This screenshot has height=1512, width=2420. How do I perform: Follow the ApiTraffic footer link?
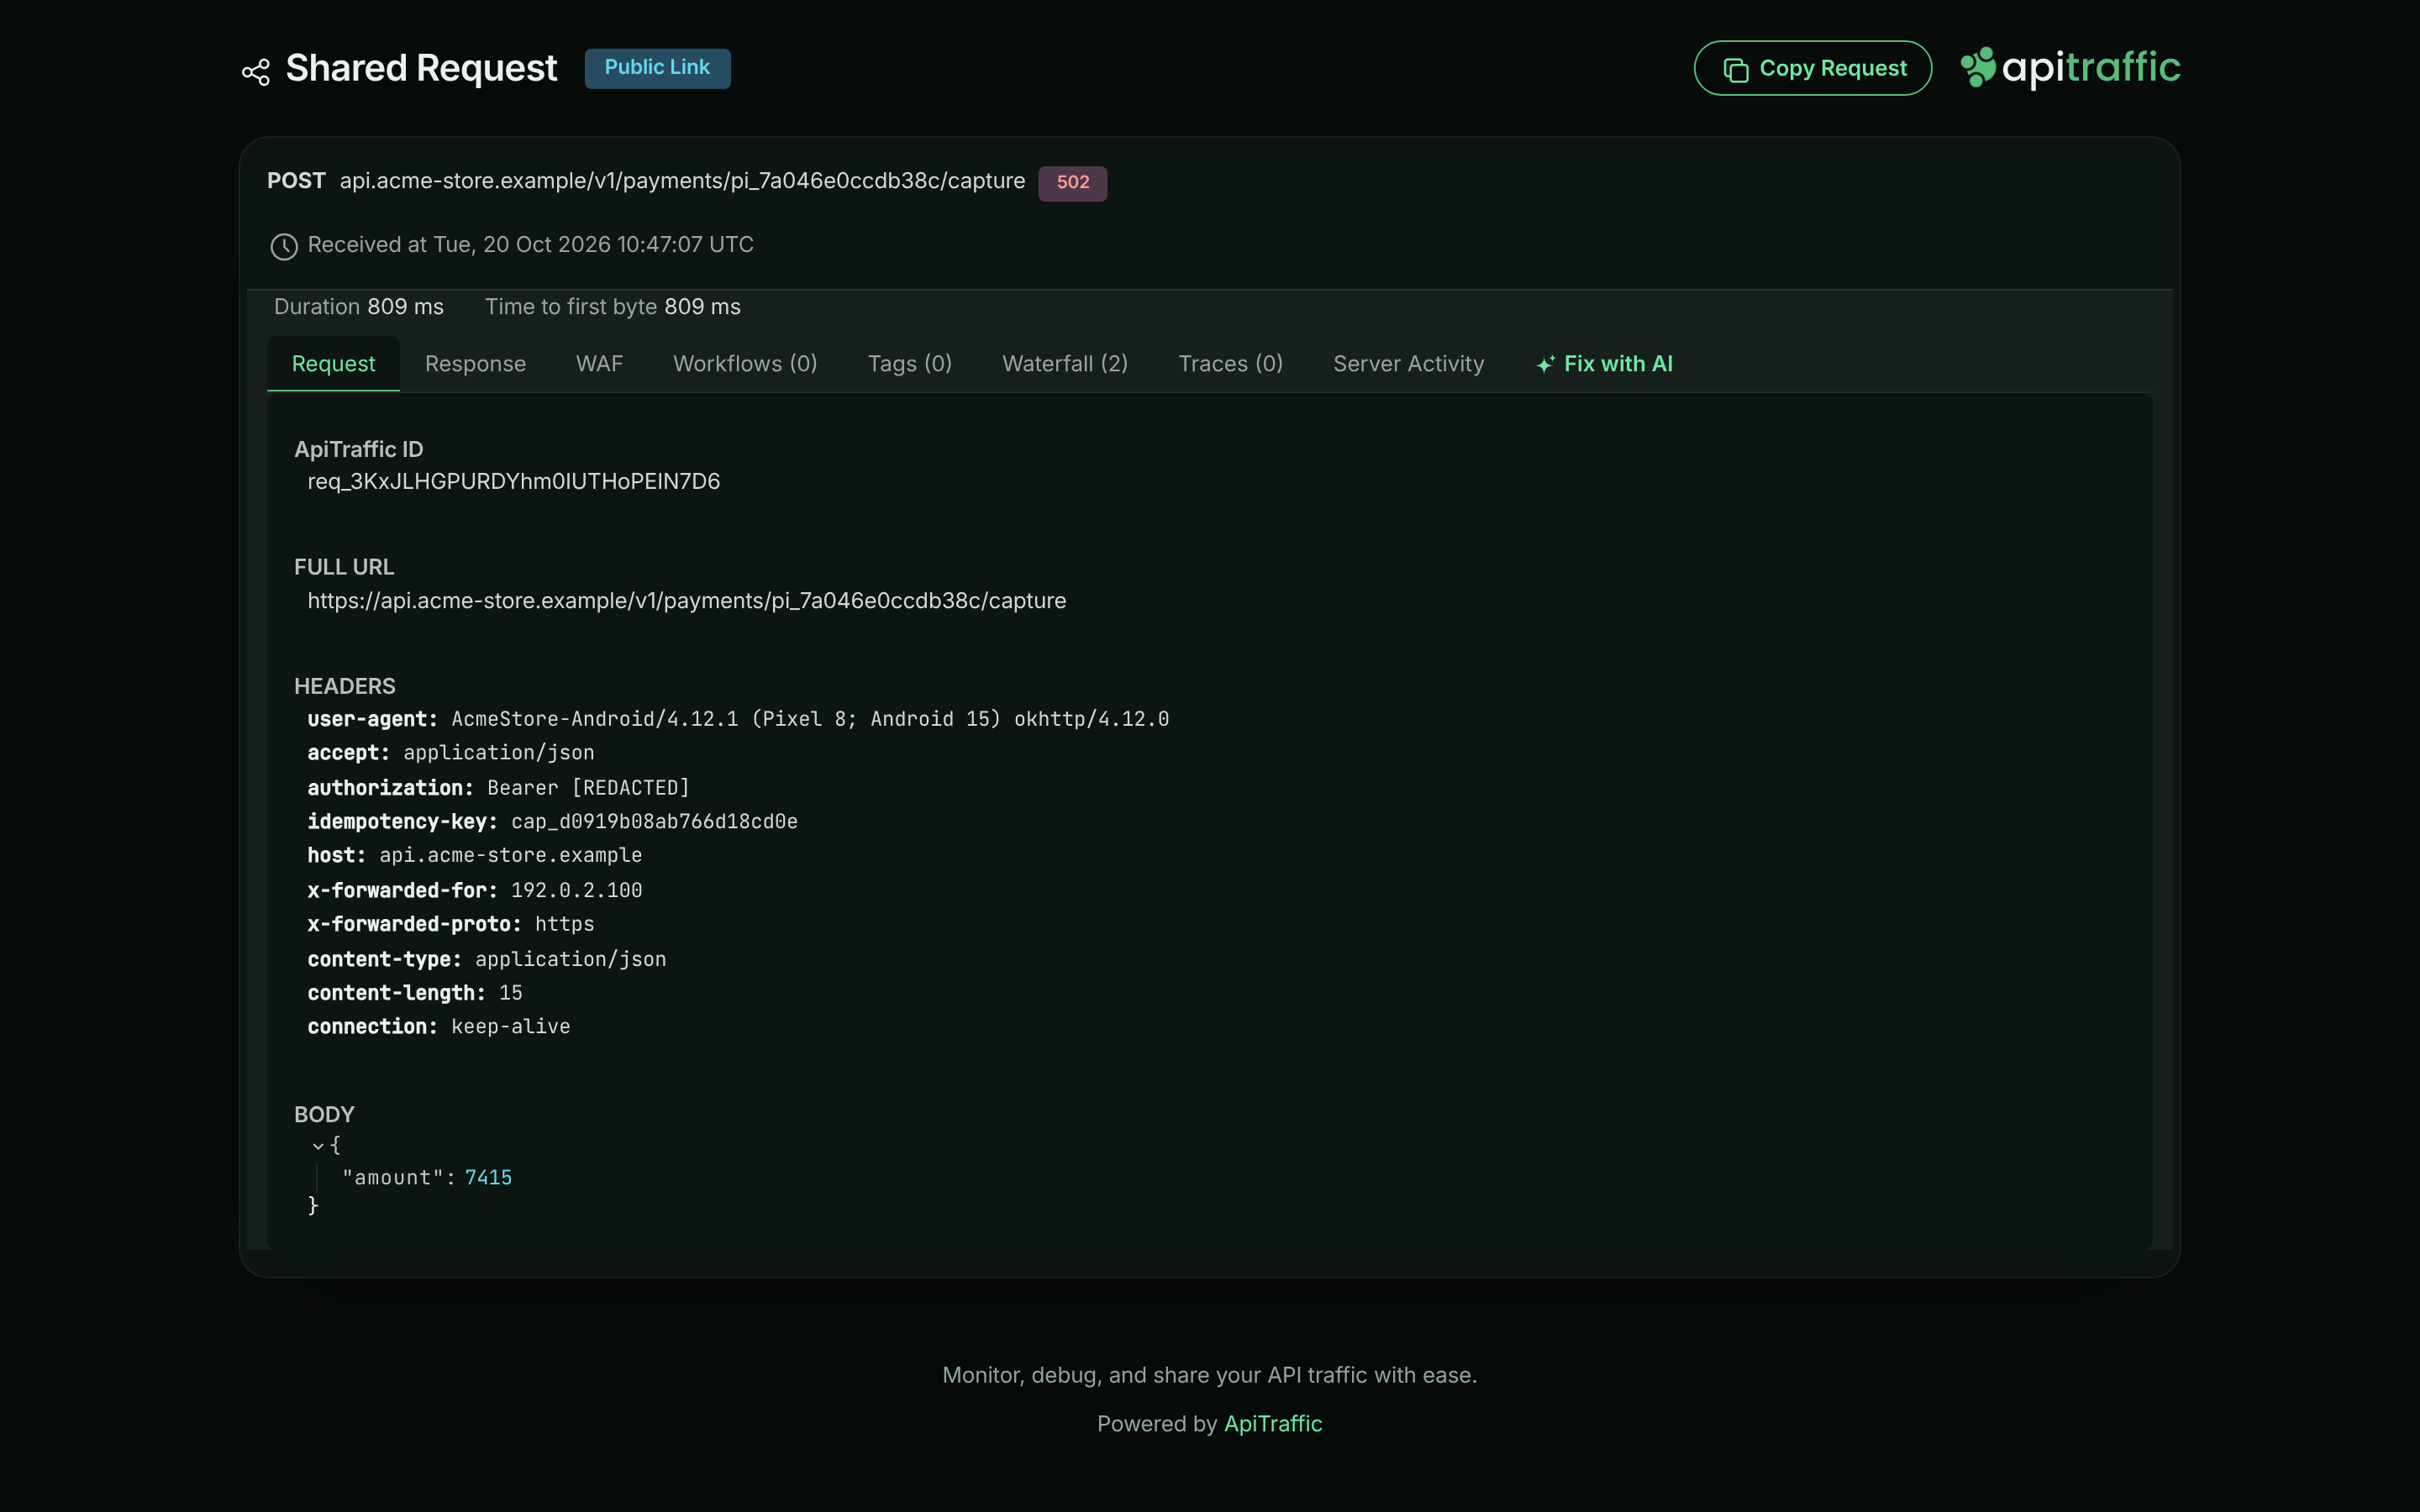coord(1272,1424)
